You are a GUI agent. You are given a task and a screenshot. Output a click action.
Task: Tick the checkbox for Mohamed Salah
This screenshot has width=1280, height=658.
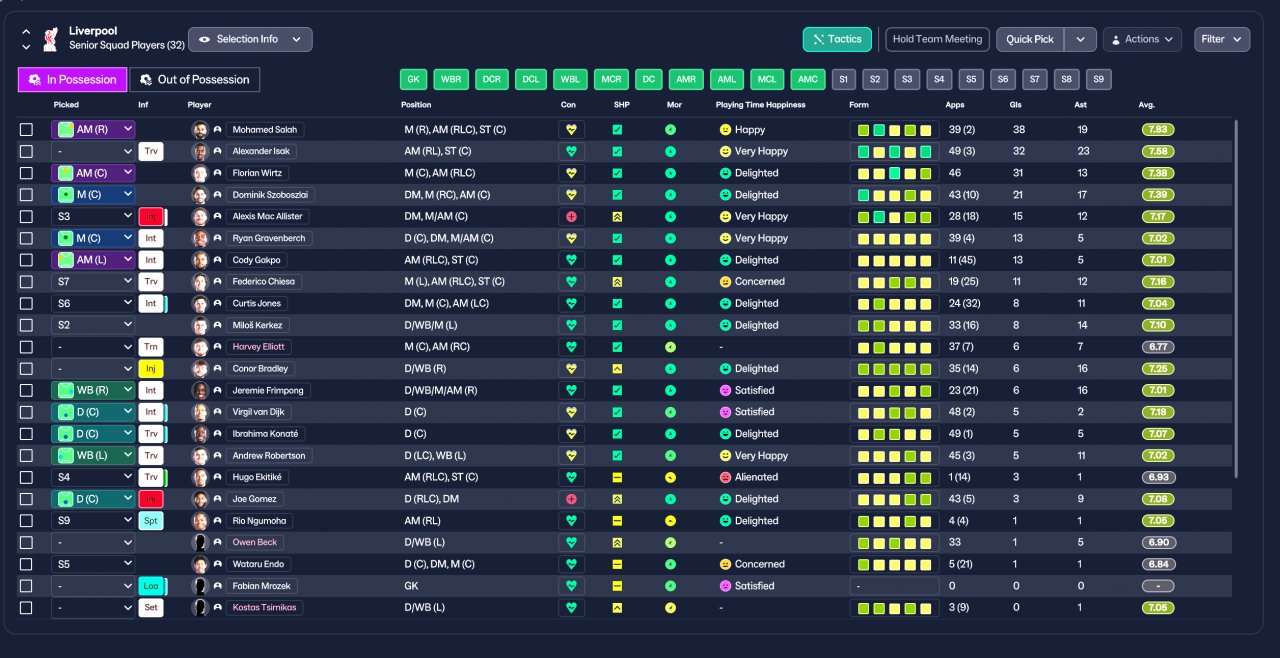[26, 130]
